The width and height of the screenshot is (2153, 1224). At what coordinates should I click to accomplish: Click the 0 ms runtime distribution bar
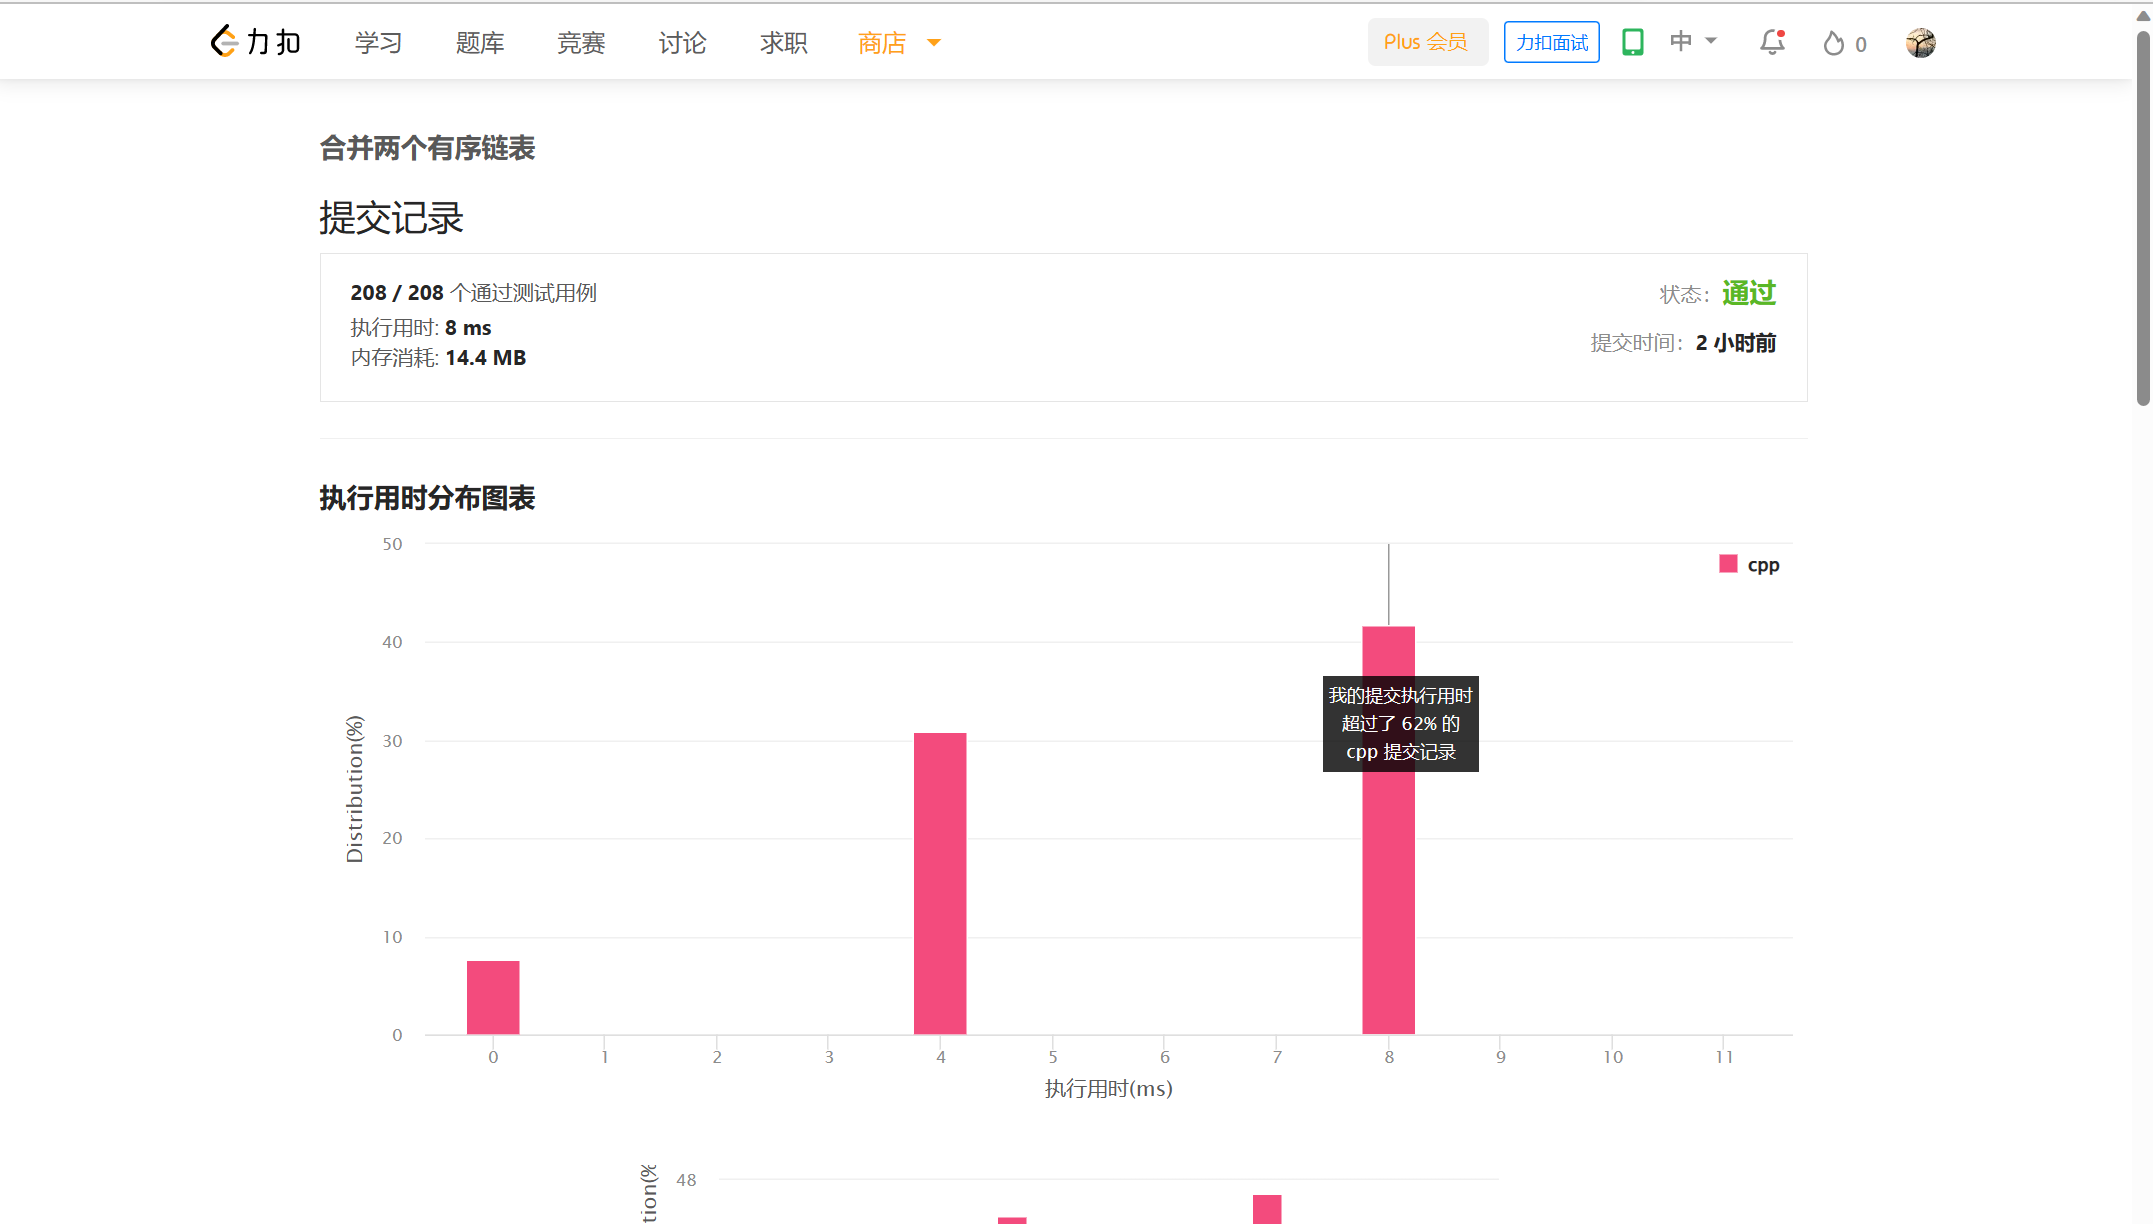coord(493,997)
